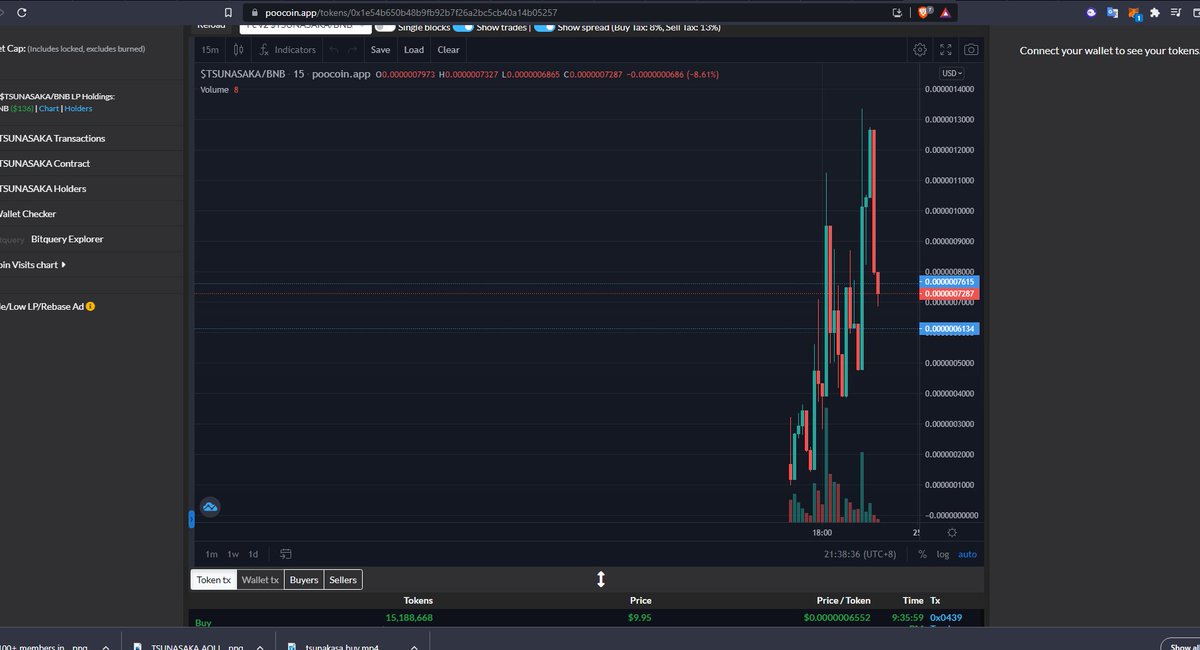Click the blue 0.0000007615 price label
1200x650 pixels.
pos(949,282)
